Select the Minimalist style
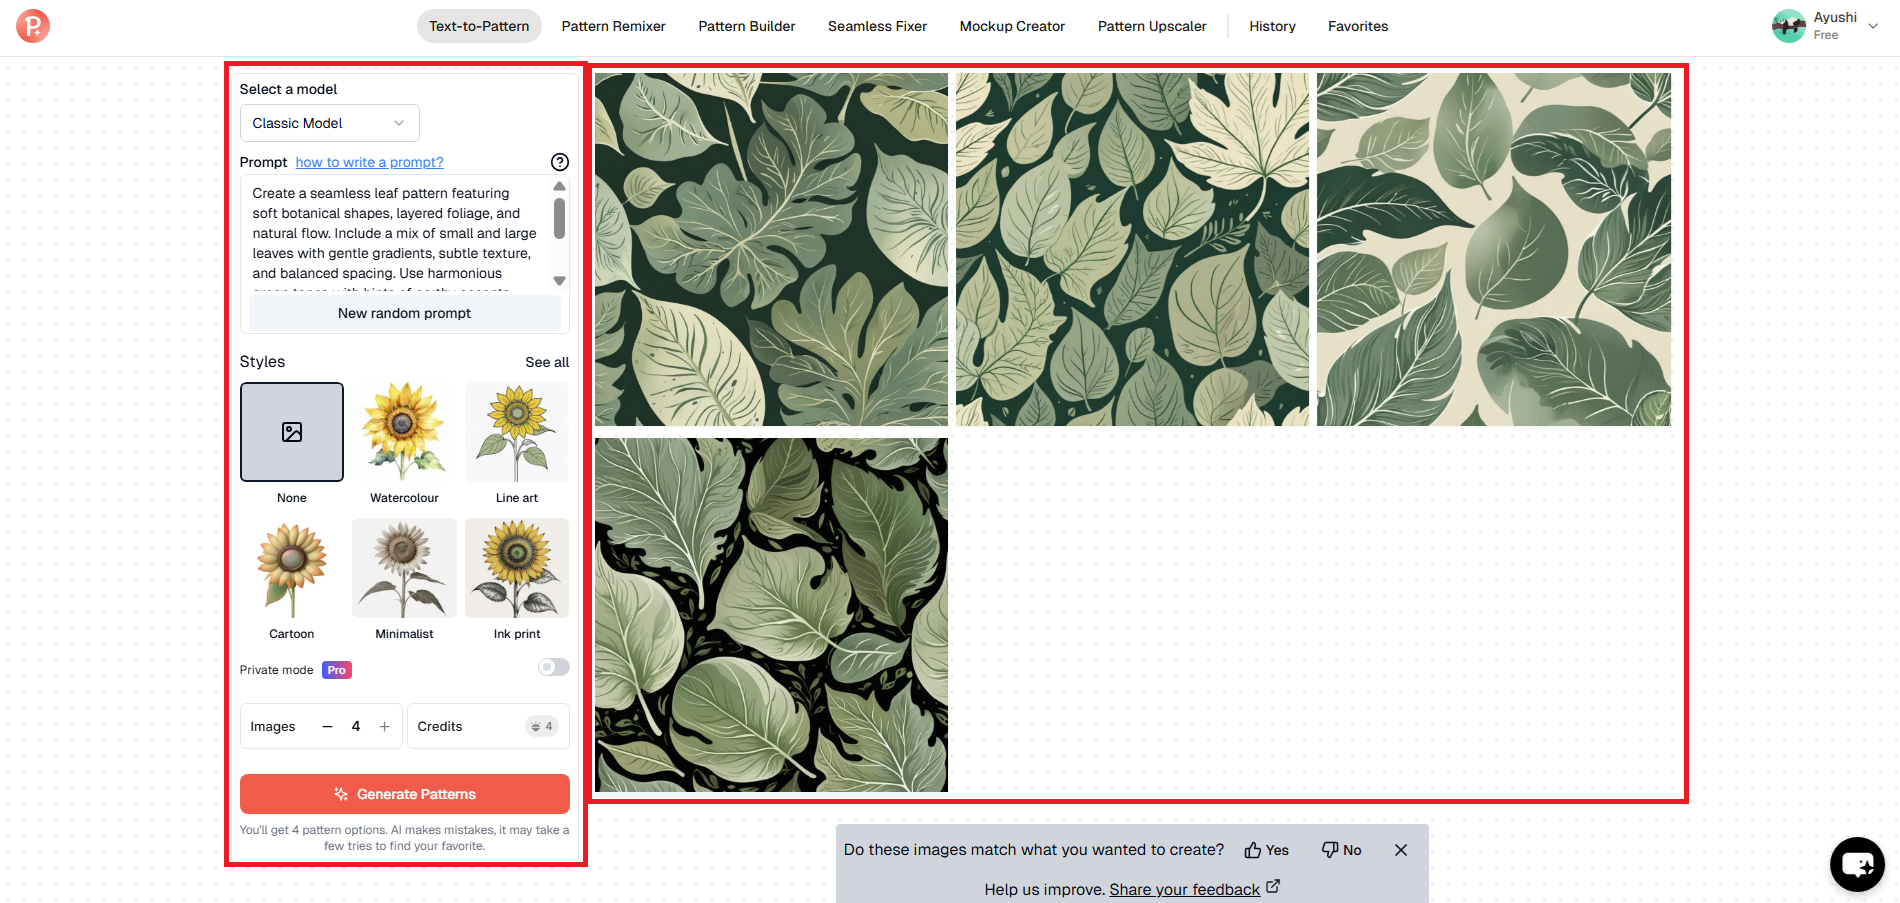 coord(403,568)
